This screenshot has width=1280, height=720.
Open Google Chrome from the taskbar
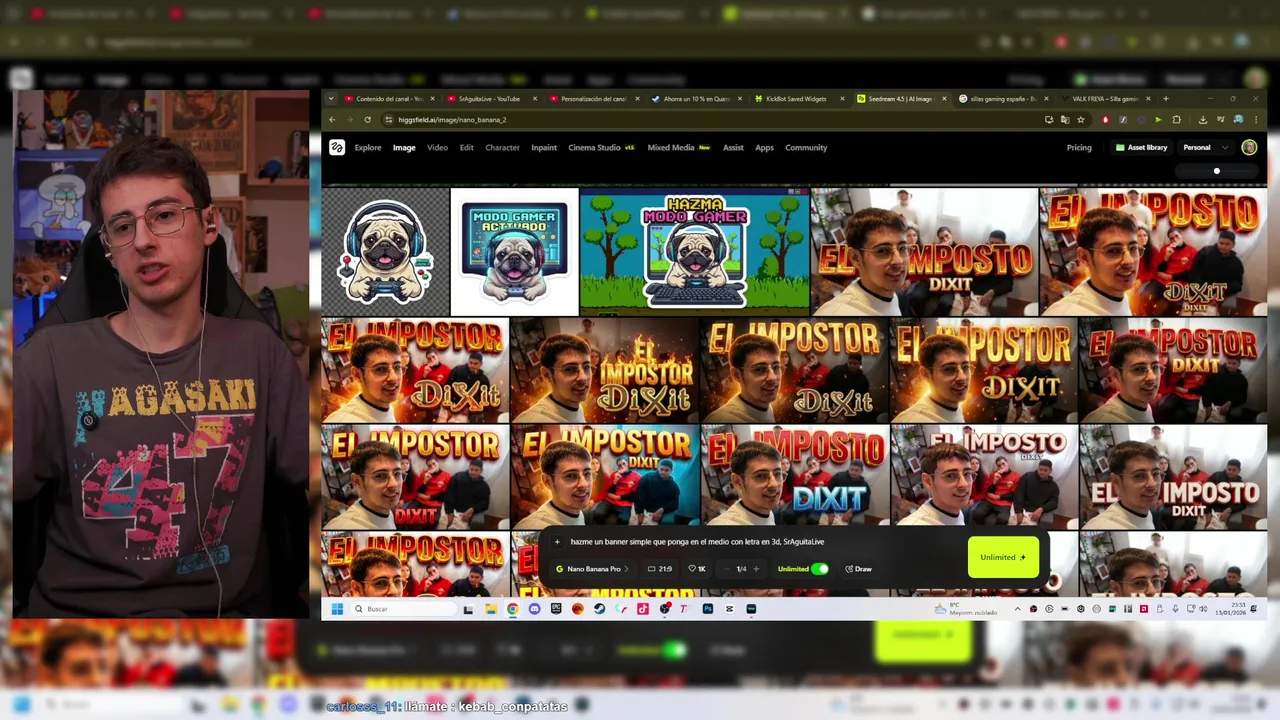tap(513, 609)
